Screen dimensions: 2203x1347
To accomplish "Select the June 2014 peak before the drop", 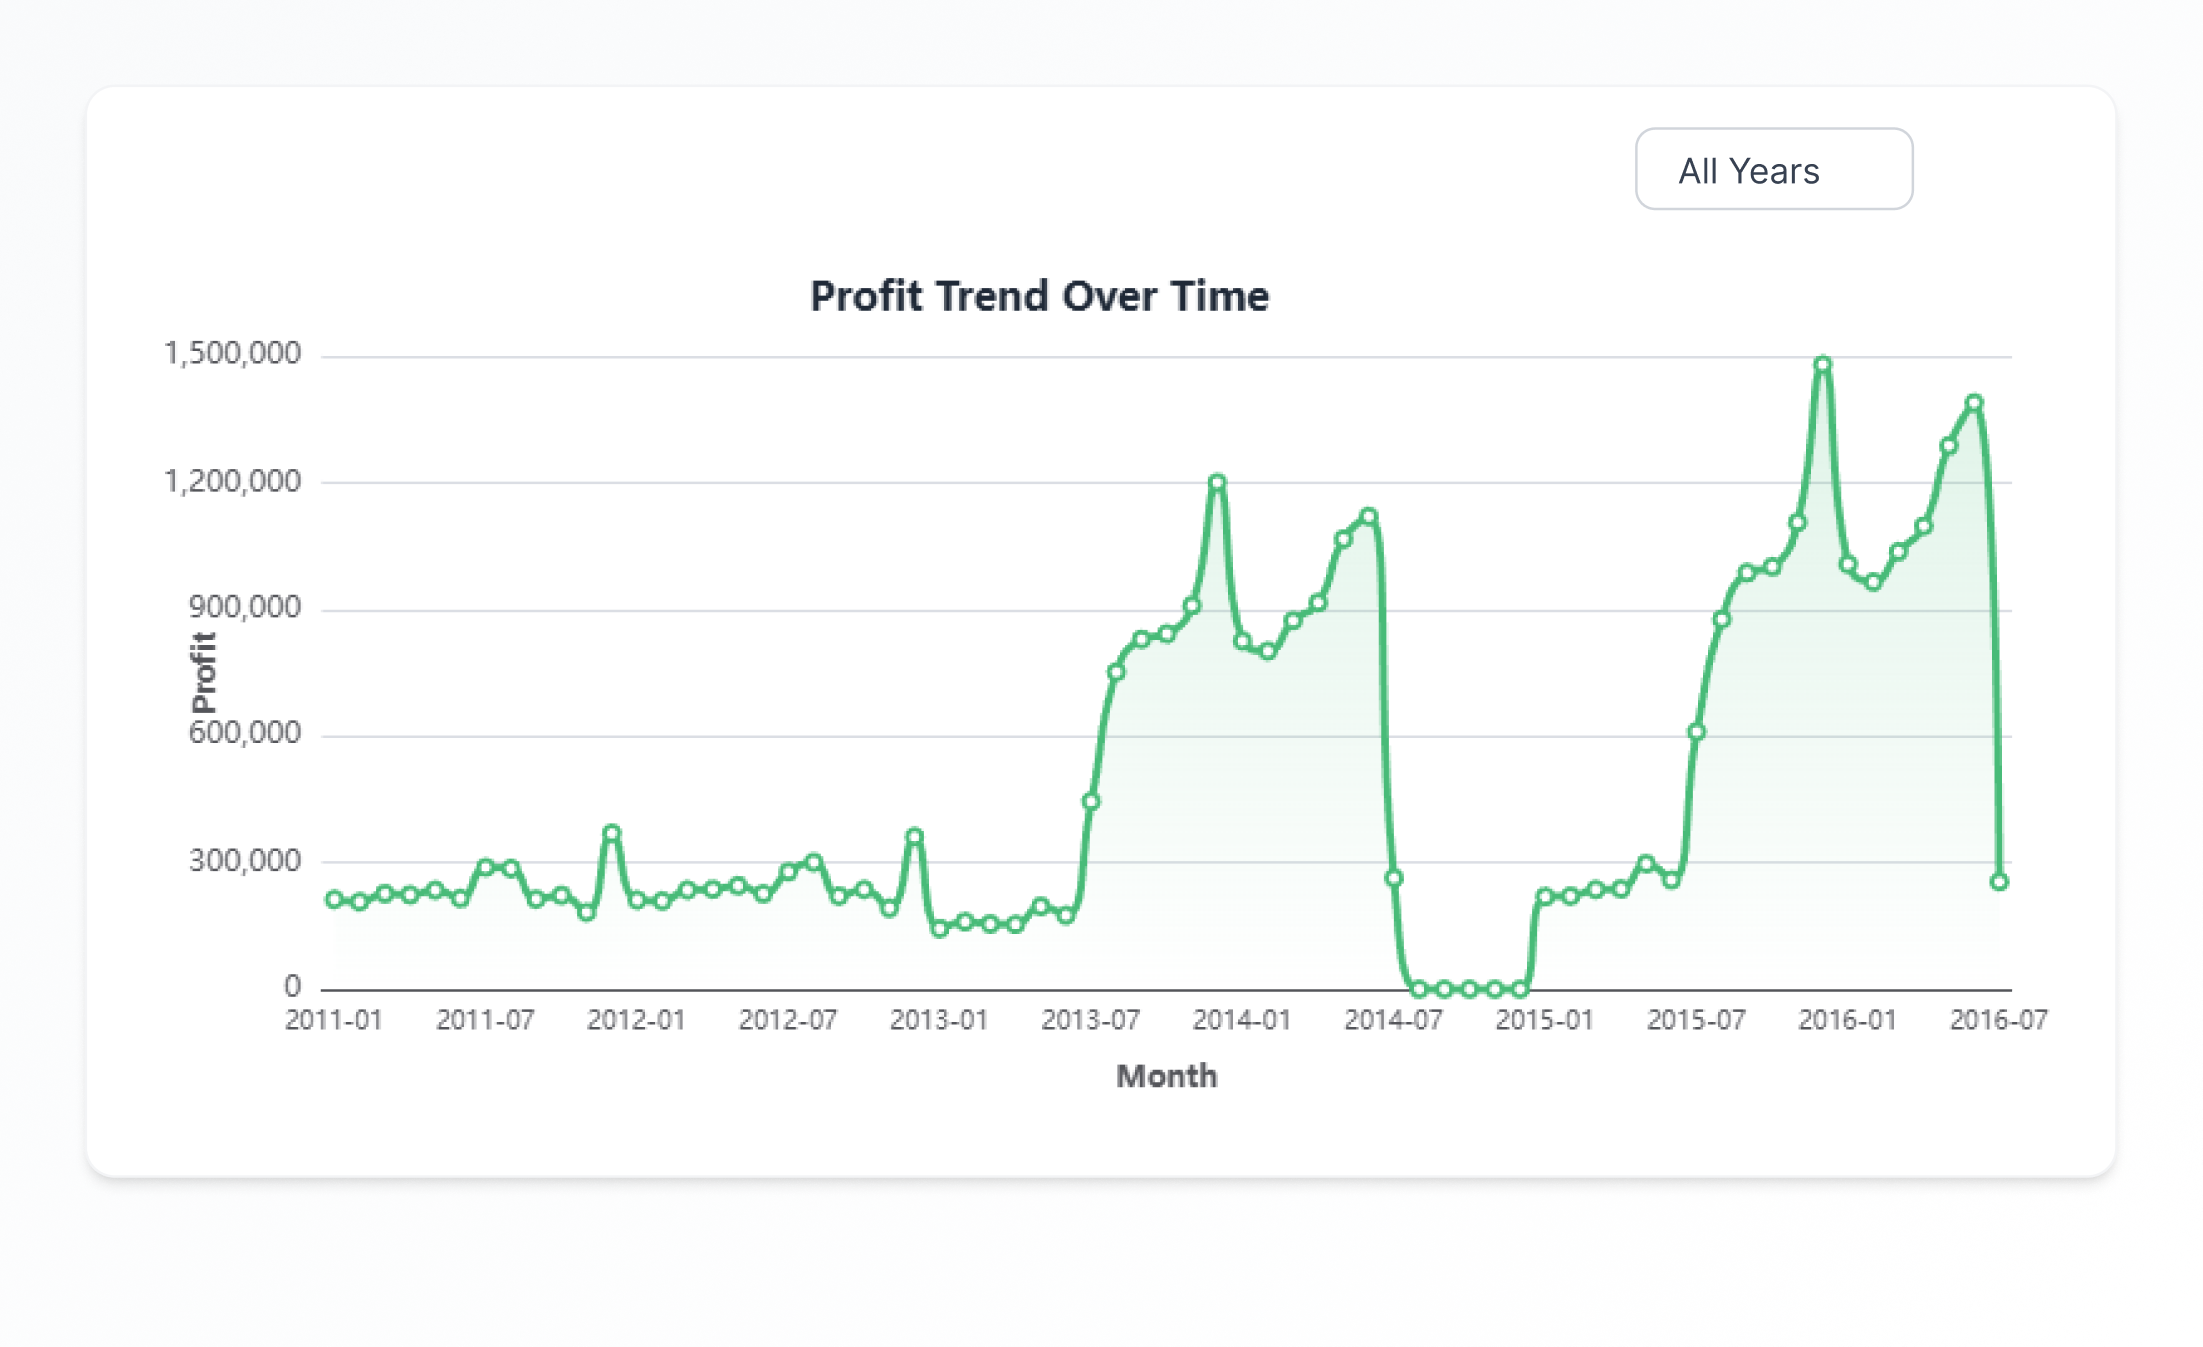I will pos(1368,517).
